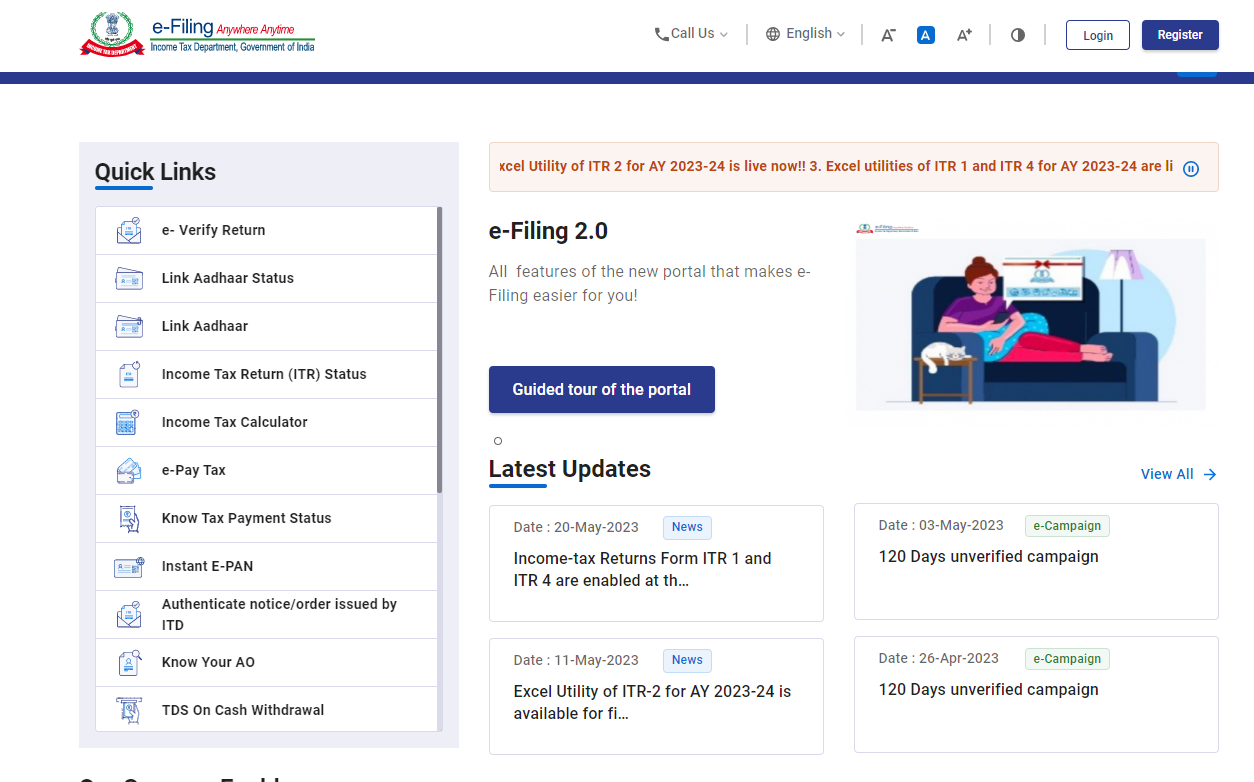Increase font size via A+ dropdown control
The width and height of the screenshot is (1254, 782).
click(x=963, y=34)
